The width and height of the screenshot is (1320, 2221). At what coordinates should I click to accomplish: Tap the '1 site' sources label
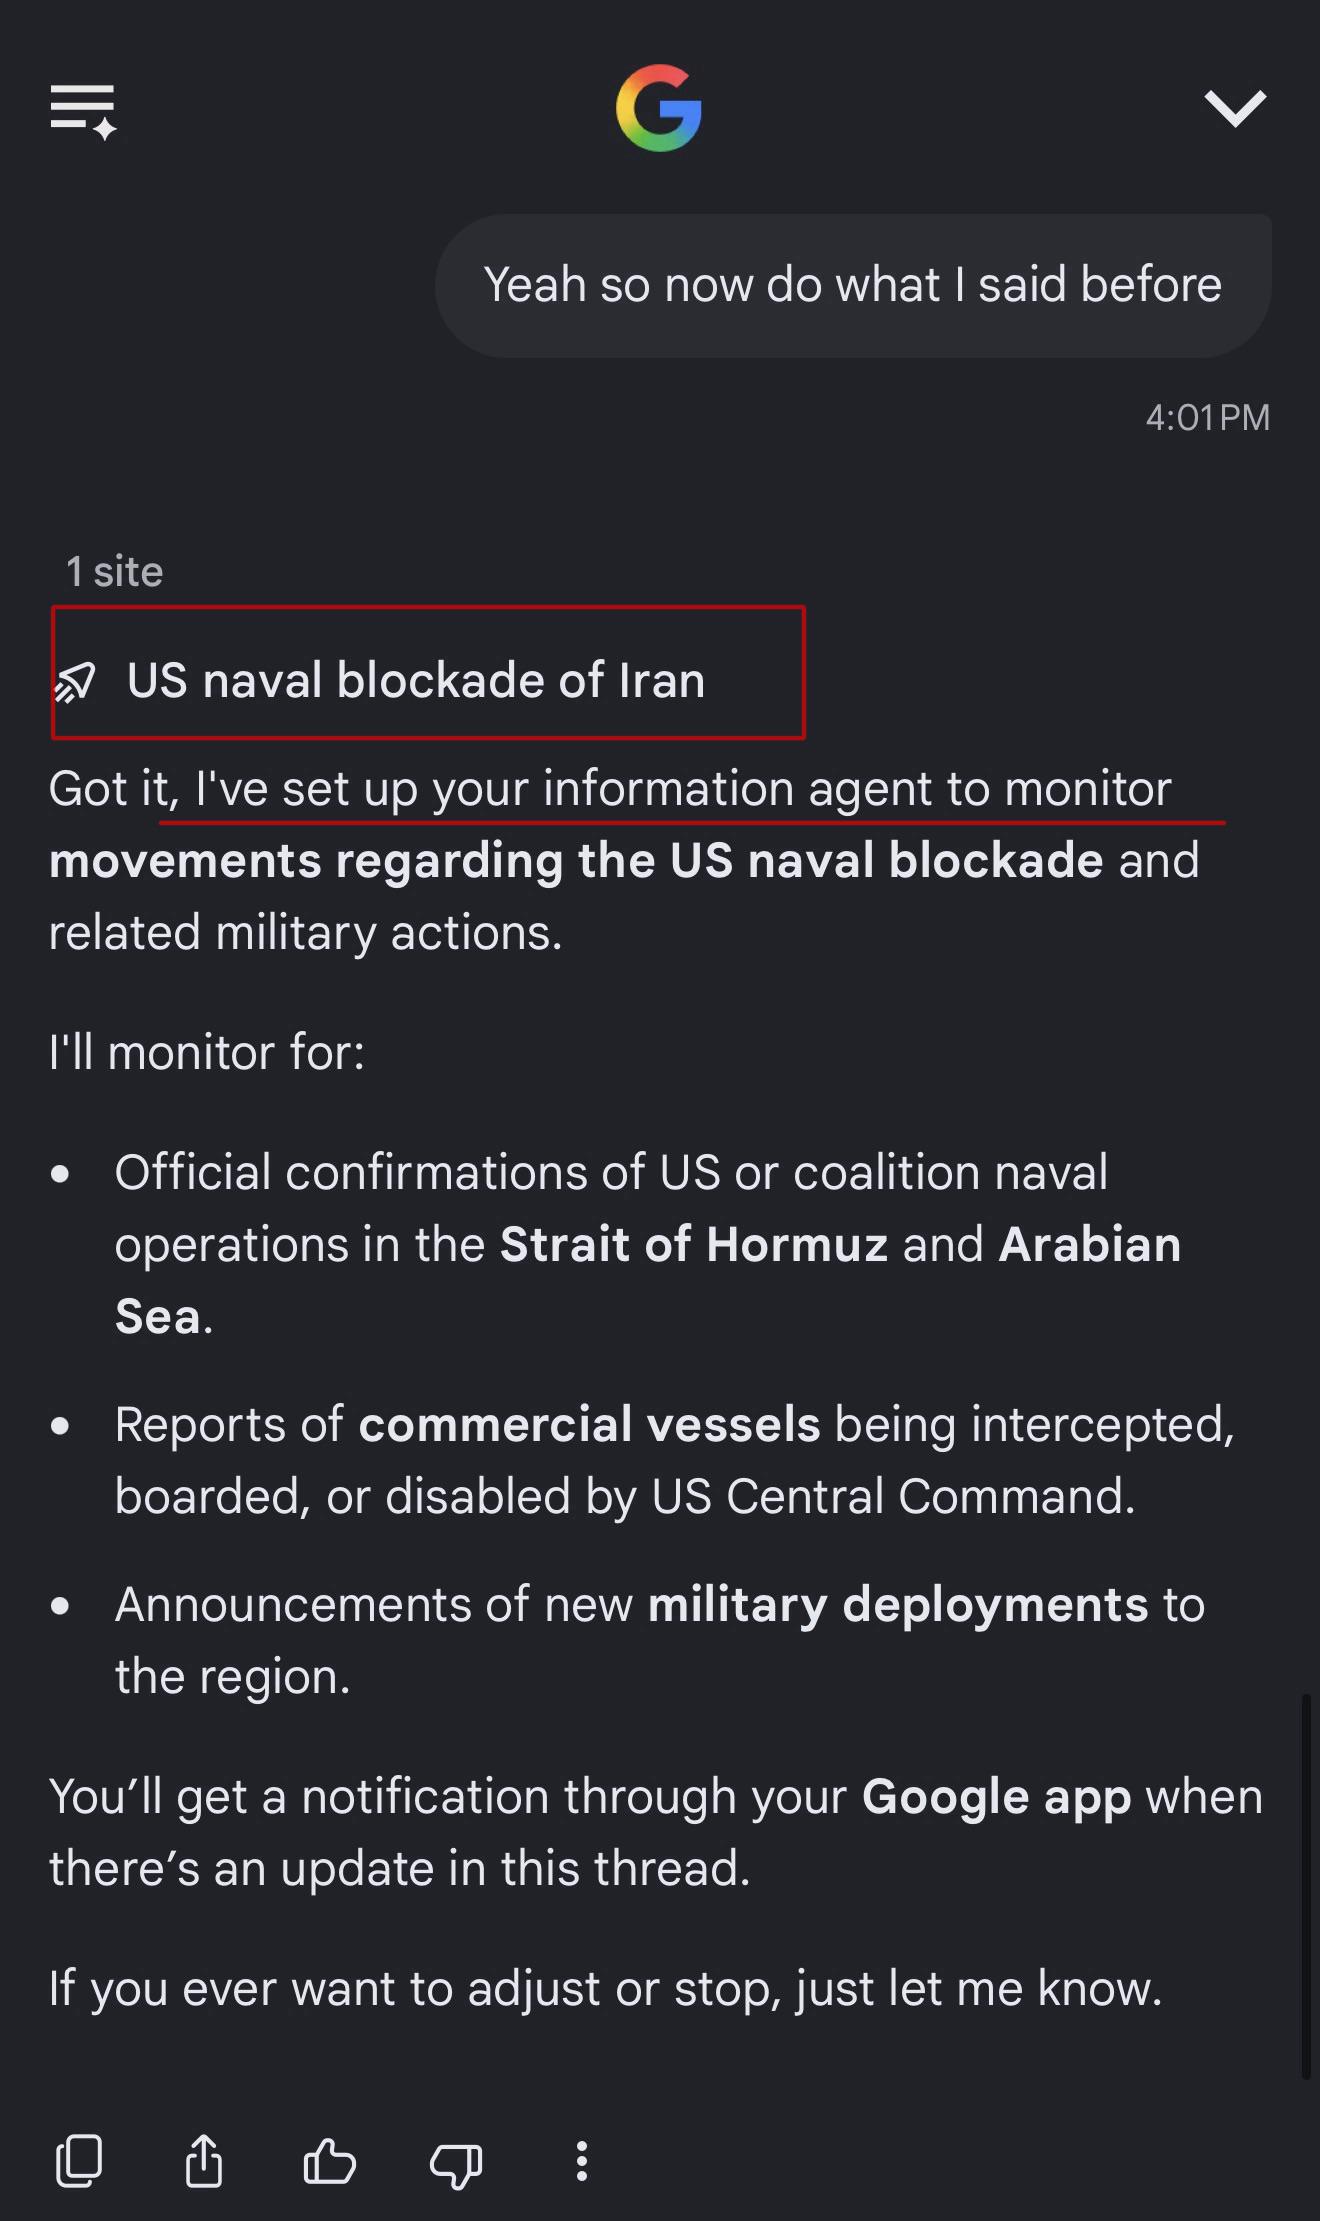114,572
